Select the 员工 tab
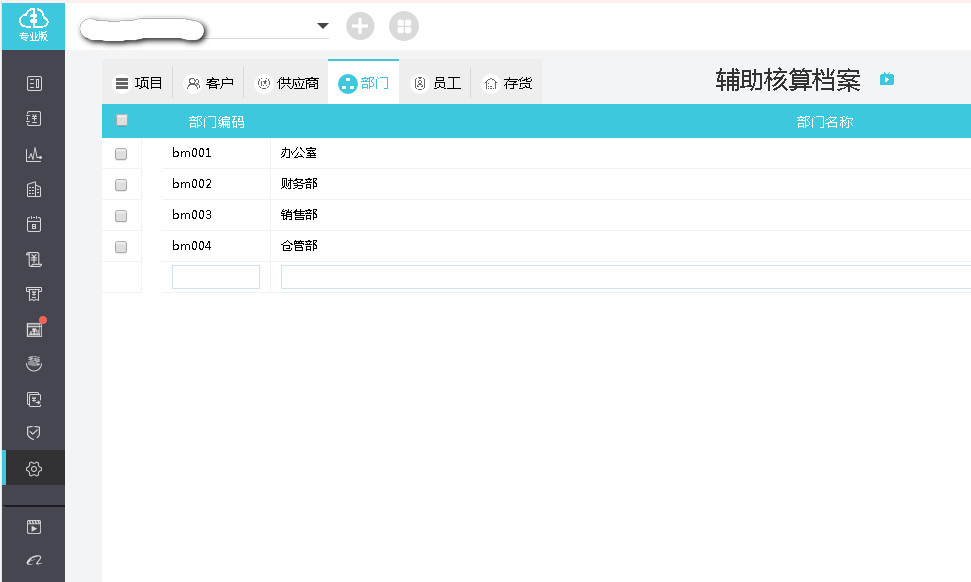Image resolution: width=971 pixels, height=582 pixels. pos(437,84)
